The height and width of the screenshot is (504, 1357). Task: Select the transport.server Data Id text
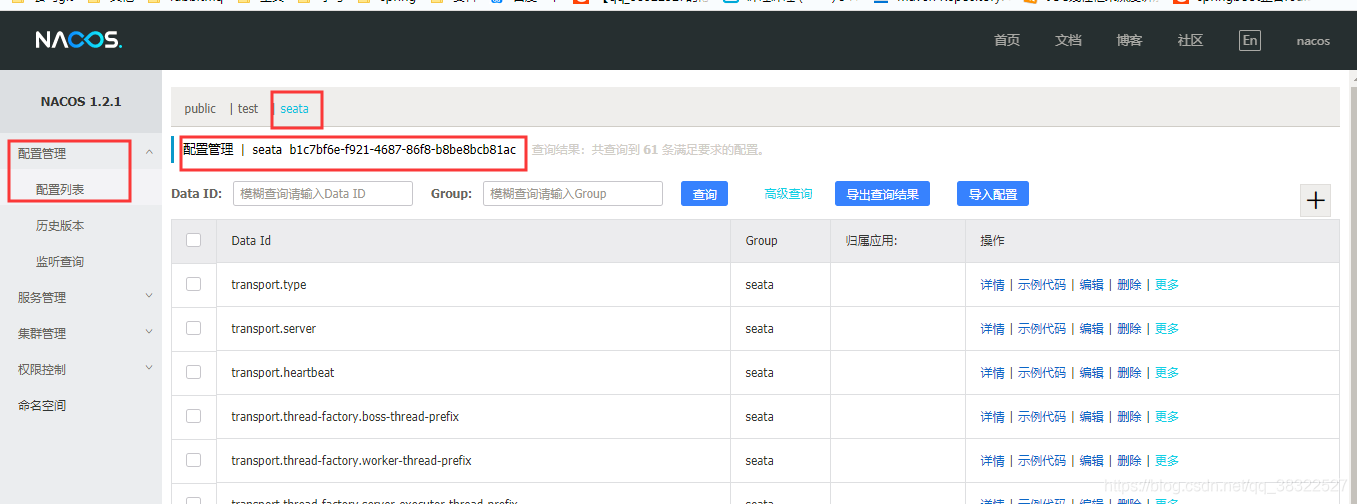point(273,329)
